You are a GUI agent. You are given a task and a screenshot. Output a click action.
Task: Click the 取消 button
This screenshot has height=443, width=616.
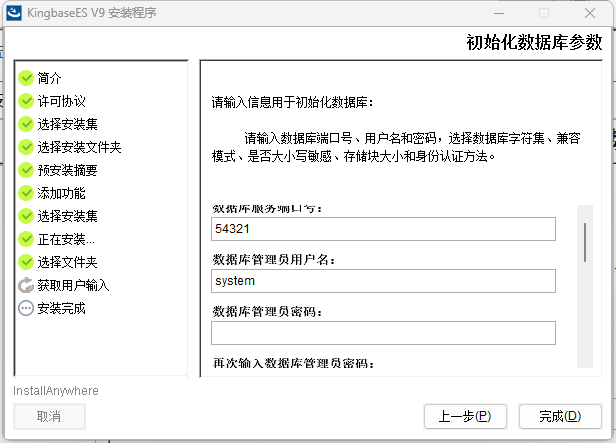click(49, 416)
